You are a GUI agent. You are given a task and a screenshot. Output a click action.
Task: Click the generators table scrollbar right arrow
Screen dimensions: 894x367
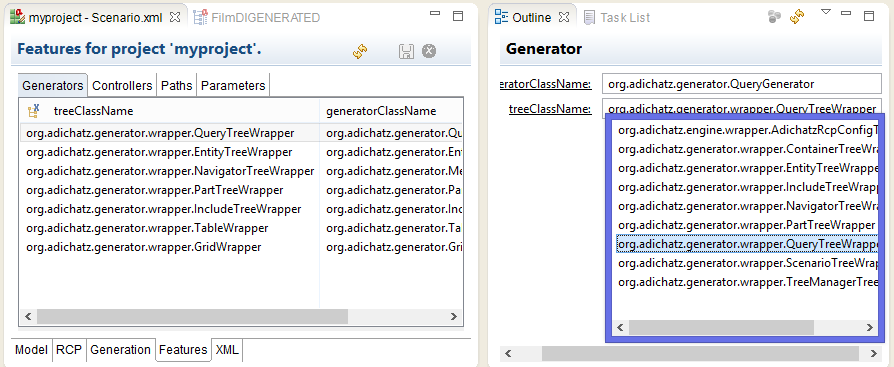pyautogui.click(x=453, y=316)
